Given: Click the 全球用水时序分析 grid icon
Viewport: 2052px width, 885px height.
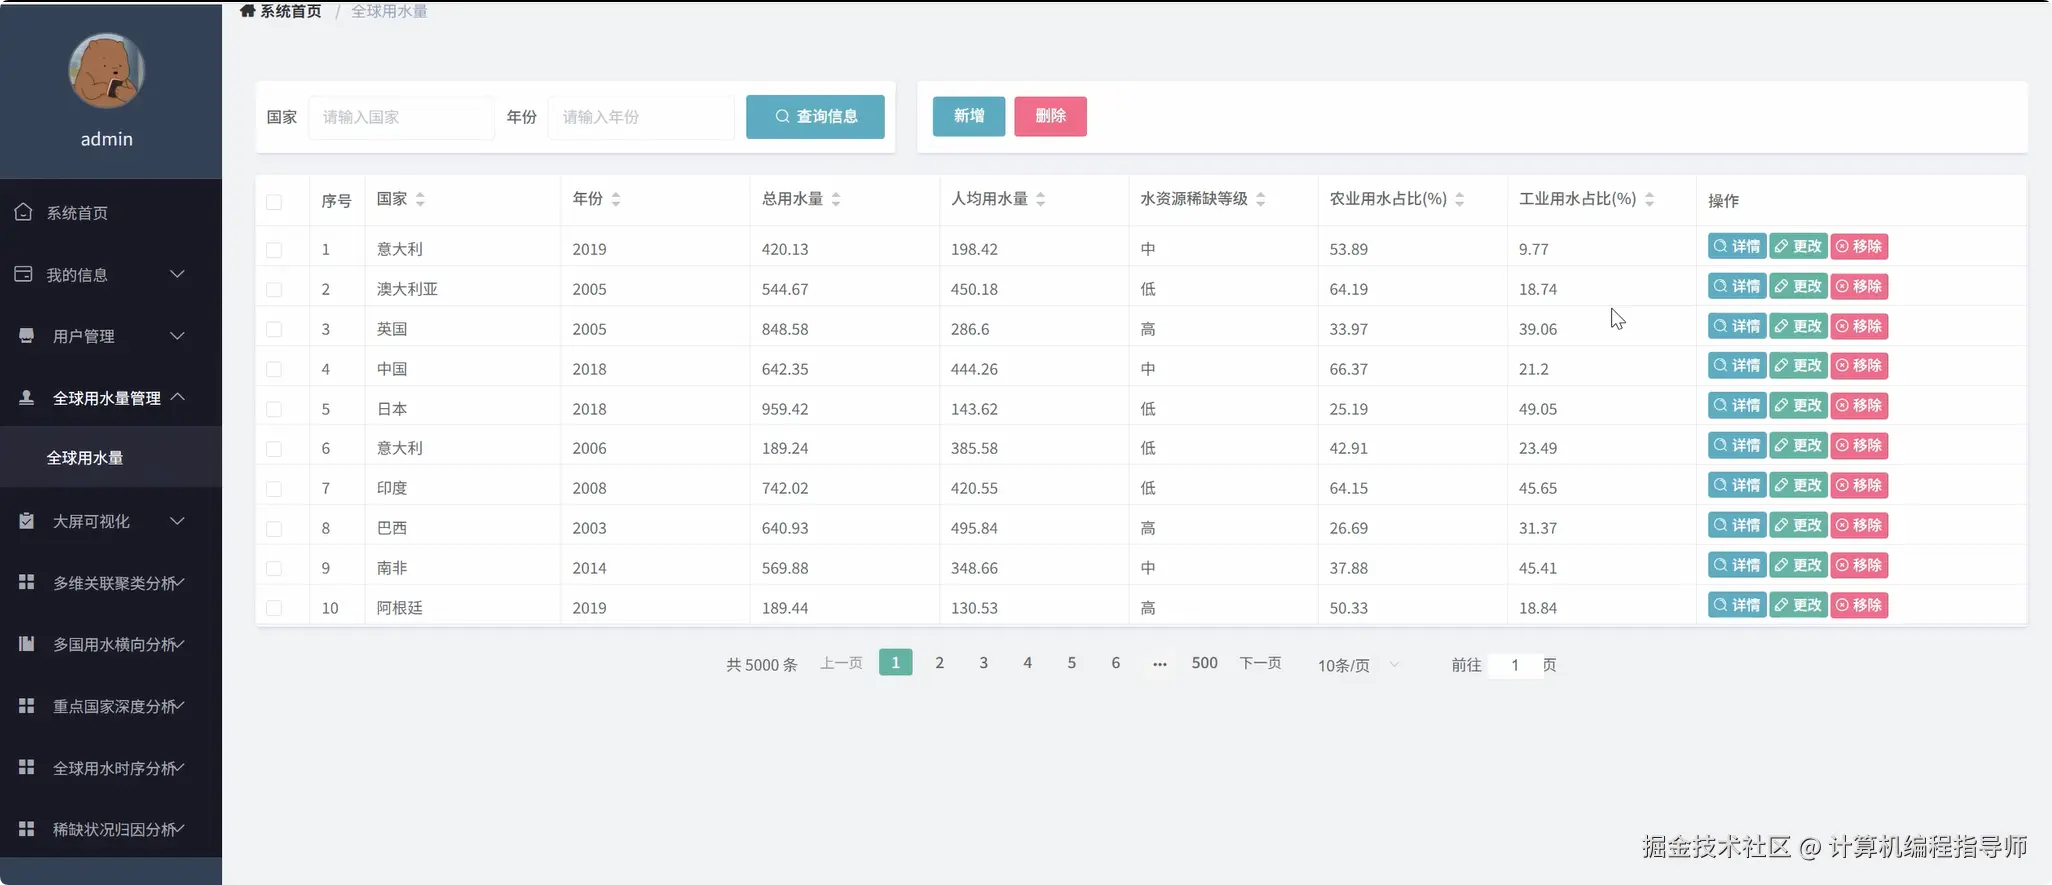Looking at the screenshot, I should pyautogui.click(x=26, y=767).
